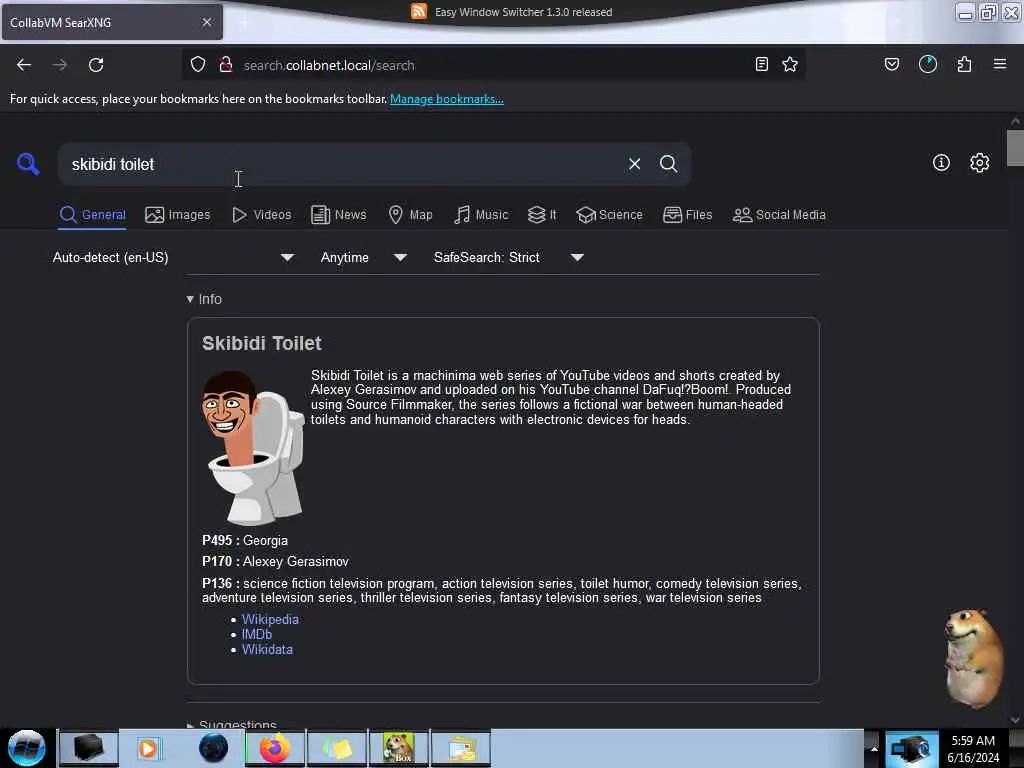Collapse the Info section
The width and height of the screenshot is (1024, 768).
tap(204, 299)
